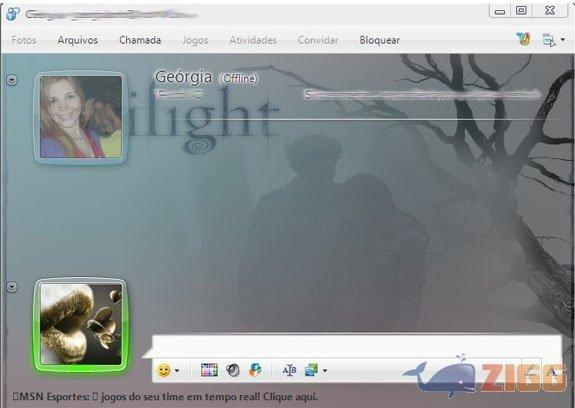The image size is (575, 408).
Task: Open the Fotos menu item
Action: 24,40
